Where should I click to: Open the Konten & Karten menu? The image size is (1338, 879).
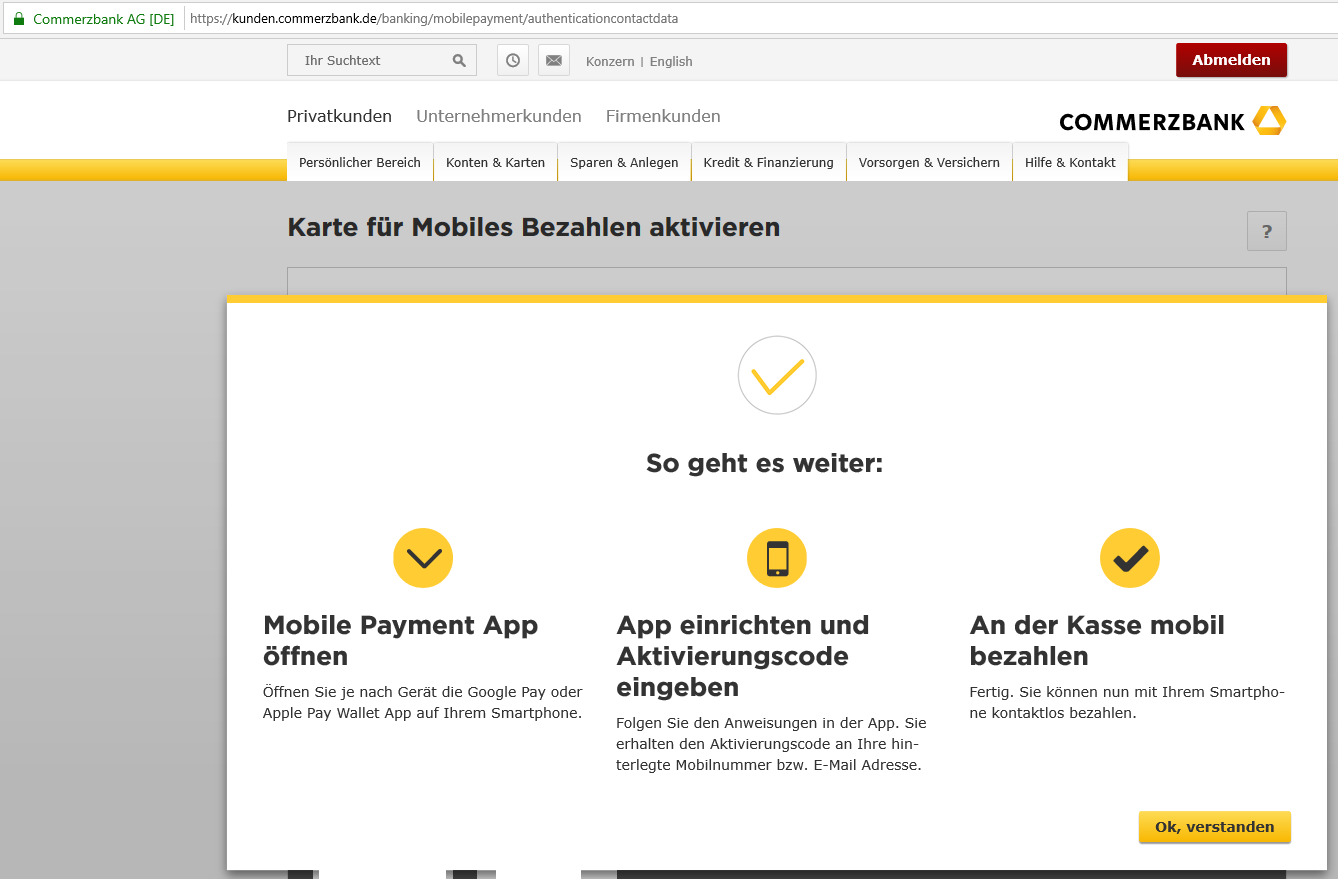coord(495,163)
